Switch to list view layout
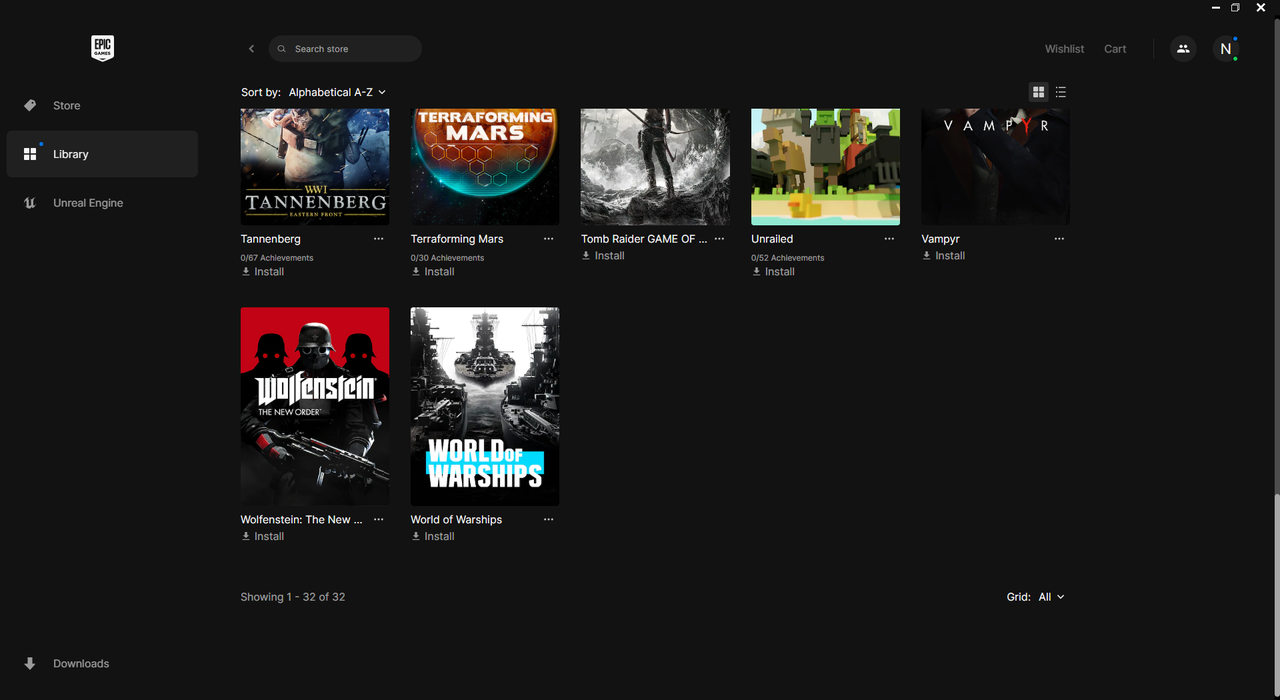This screenshot has width=1280, height=700. [1061, 92]
